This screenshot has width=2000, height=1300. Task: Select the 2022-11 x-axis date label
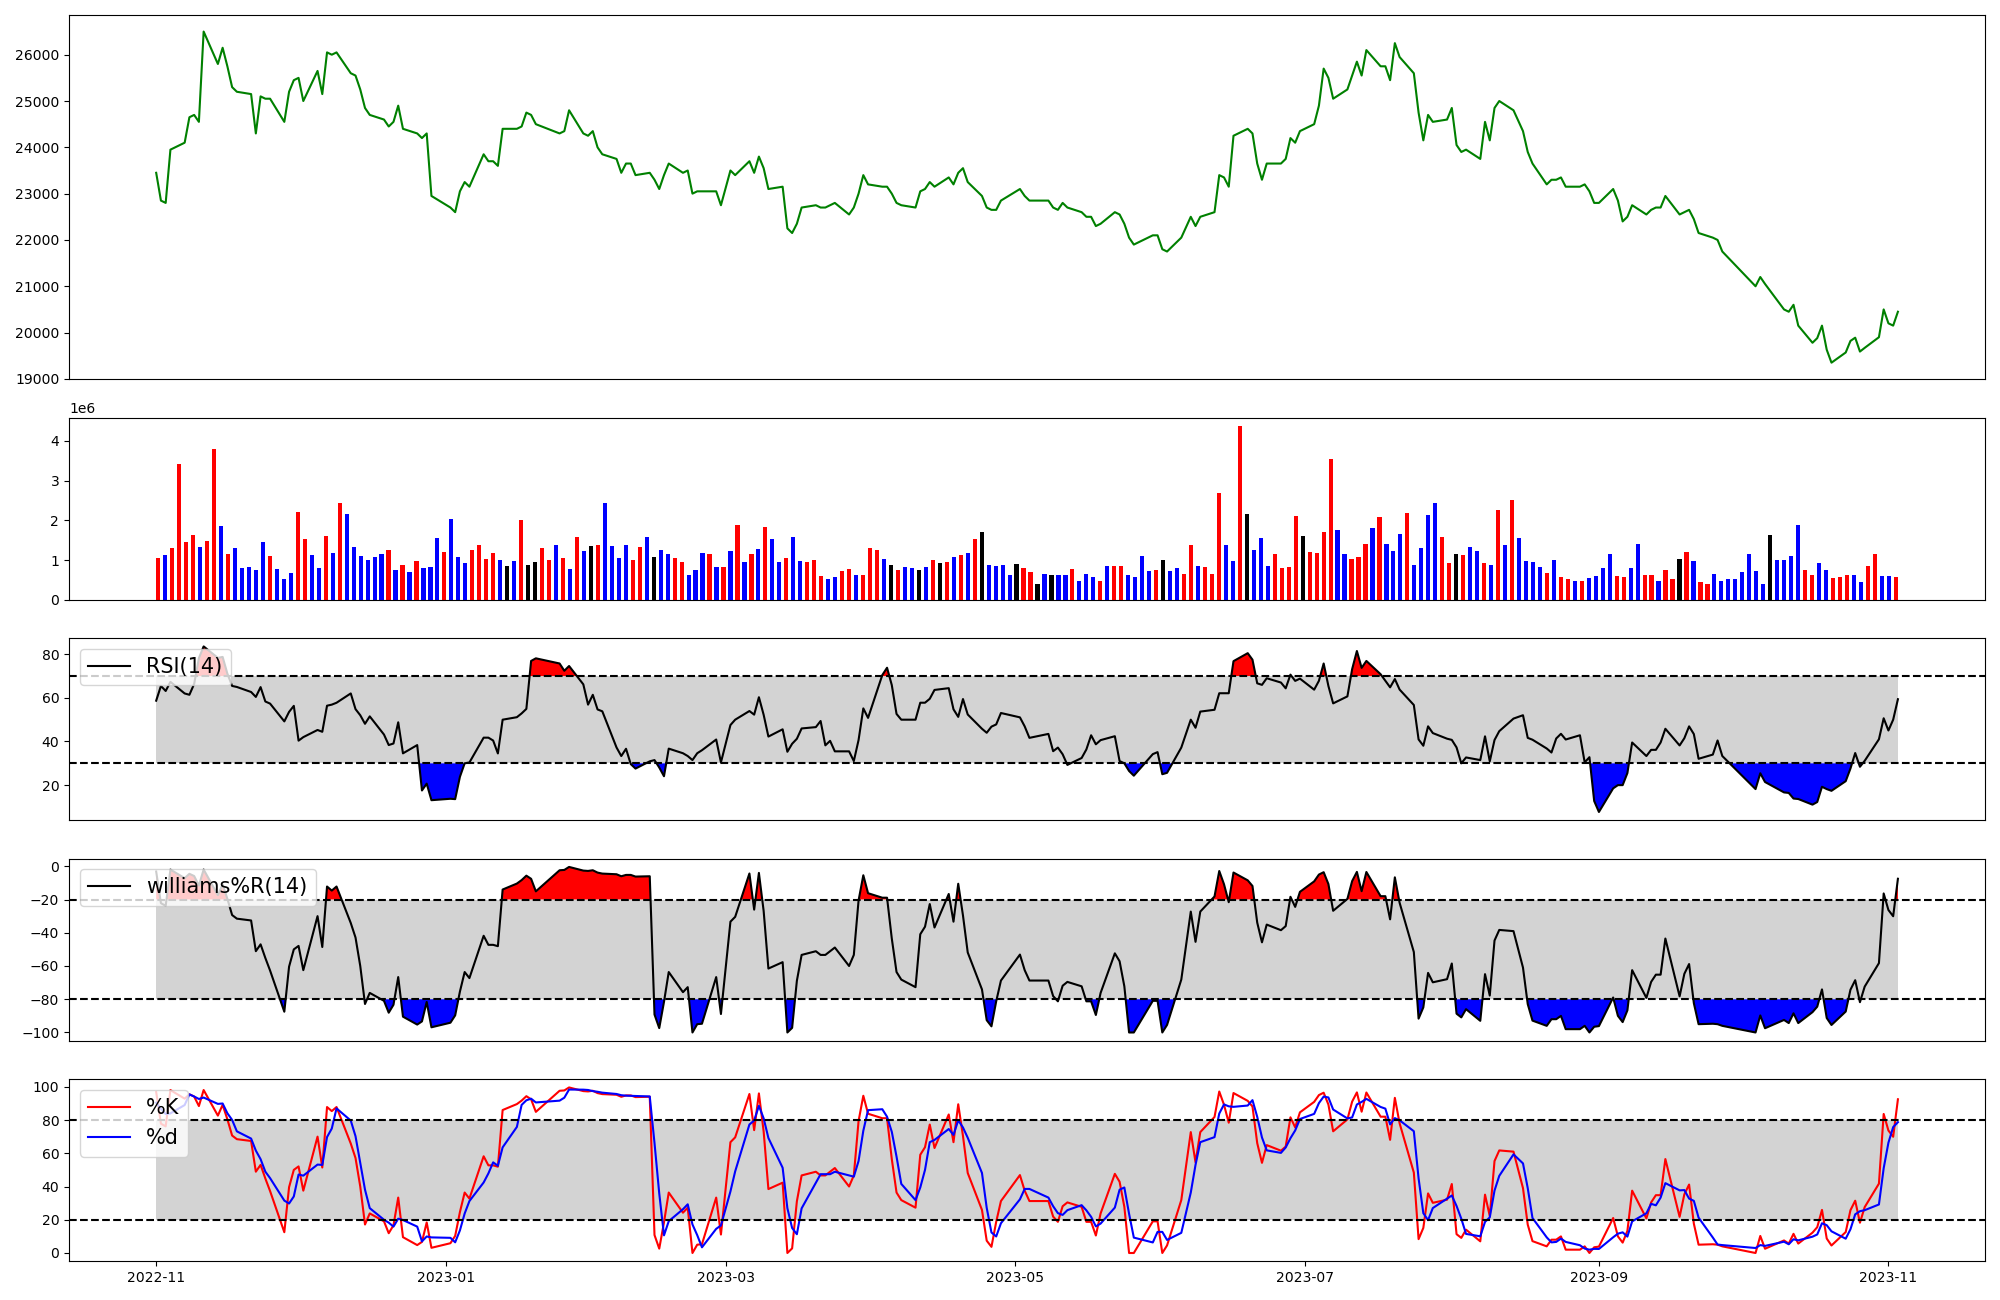tap(156, 1277)
